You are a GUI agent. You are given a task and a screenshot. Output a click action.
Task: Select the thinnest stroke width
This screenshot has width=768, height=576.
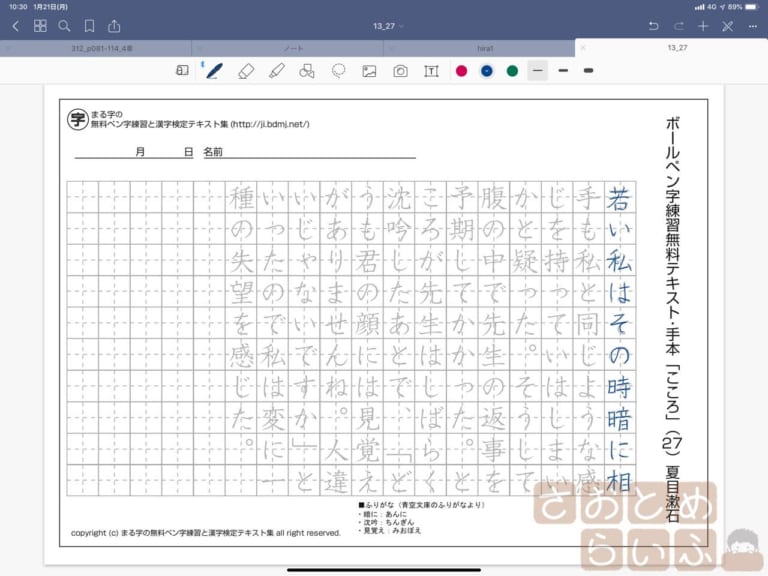(537, 71)
